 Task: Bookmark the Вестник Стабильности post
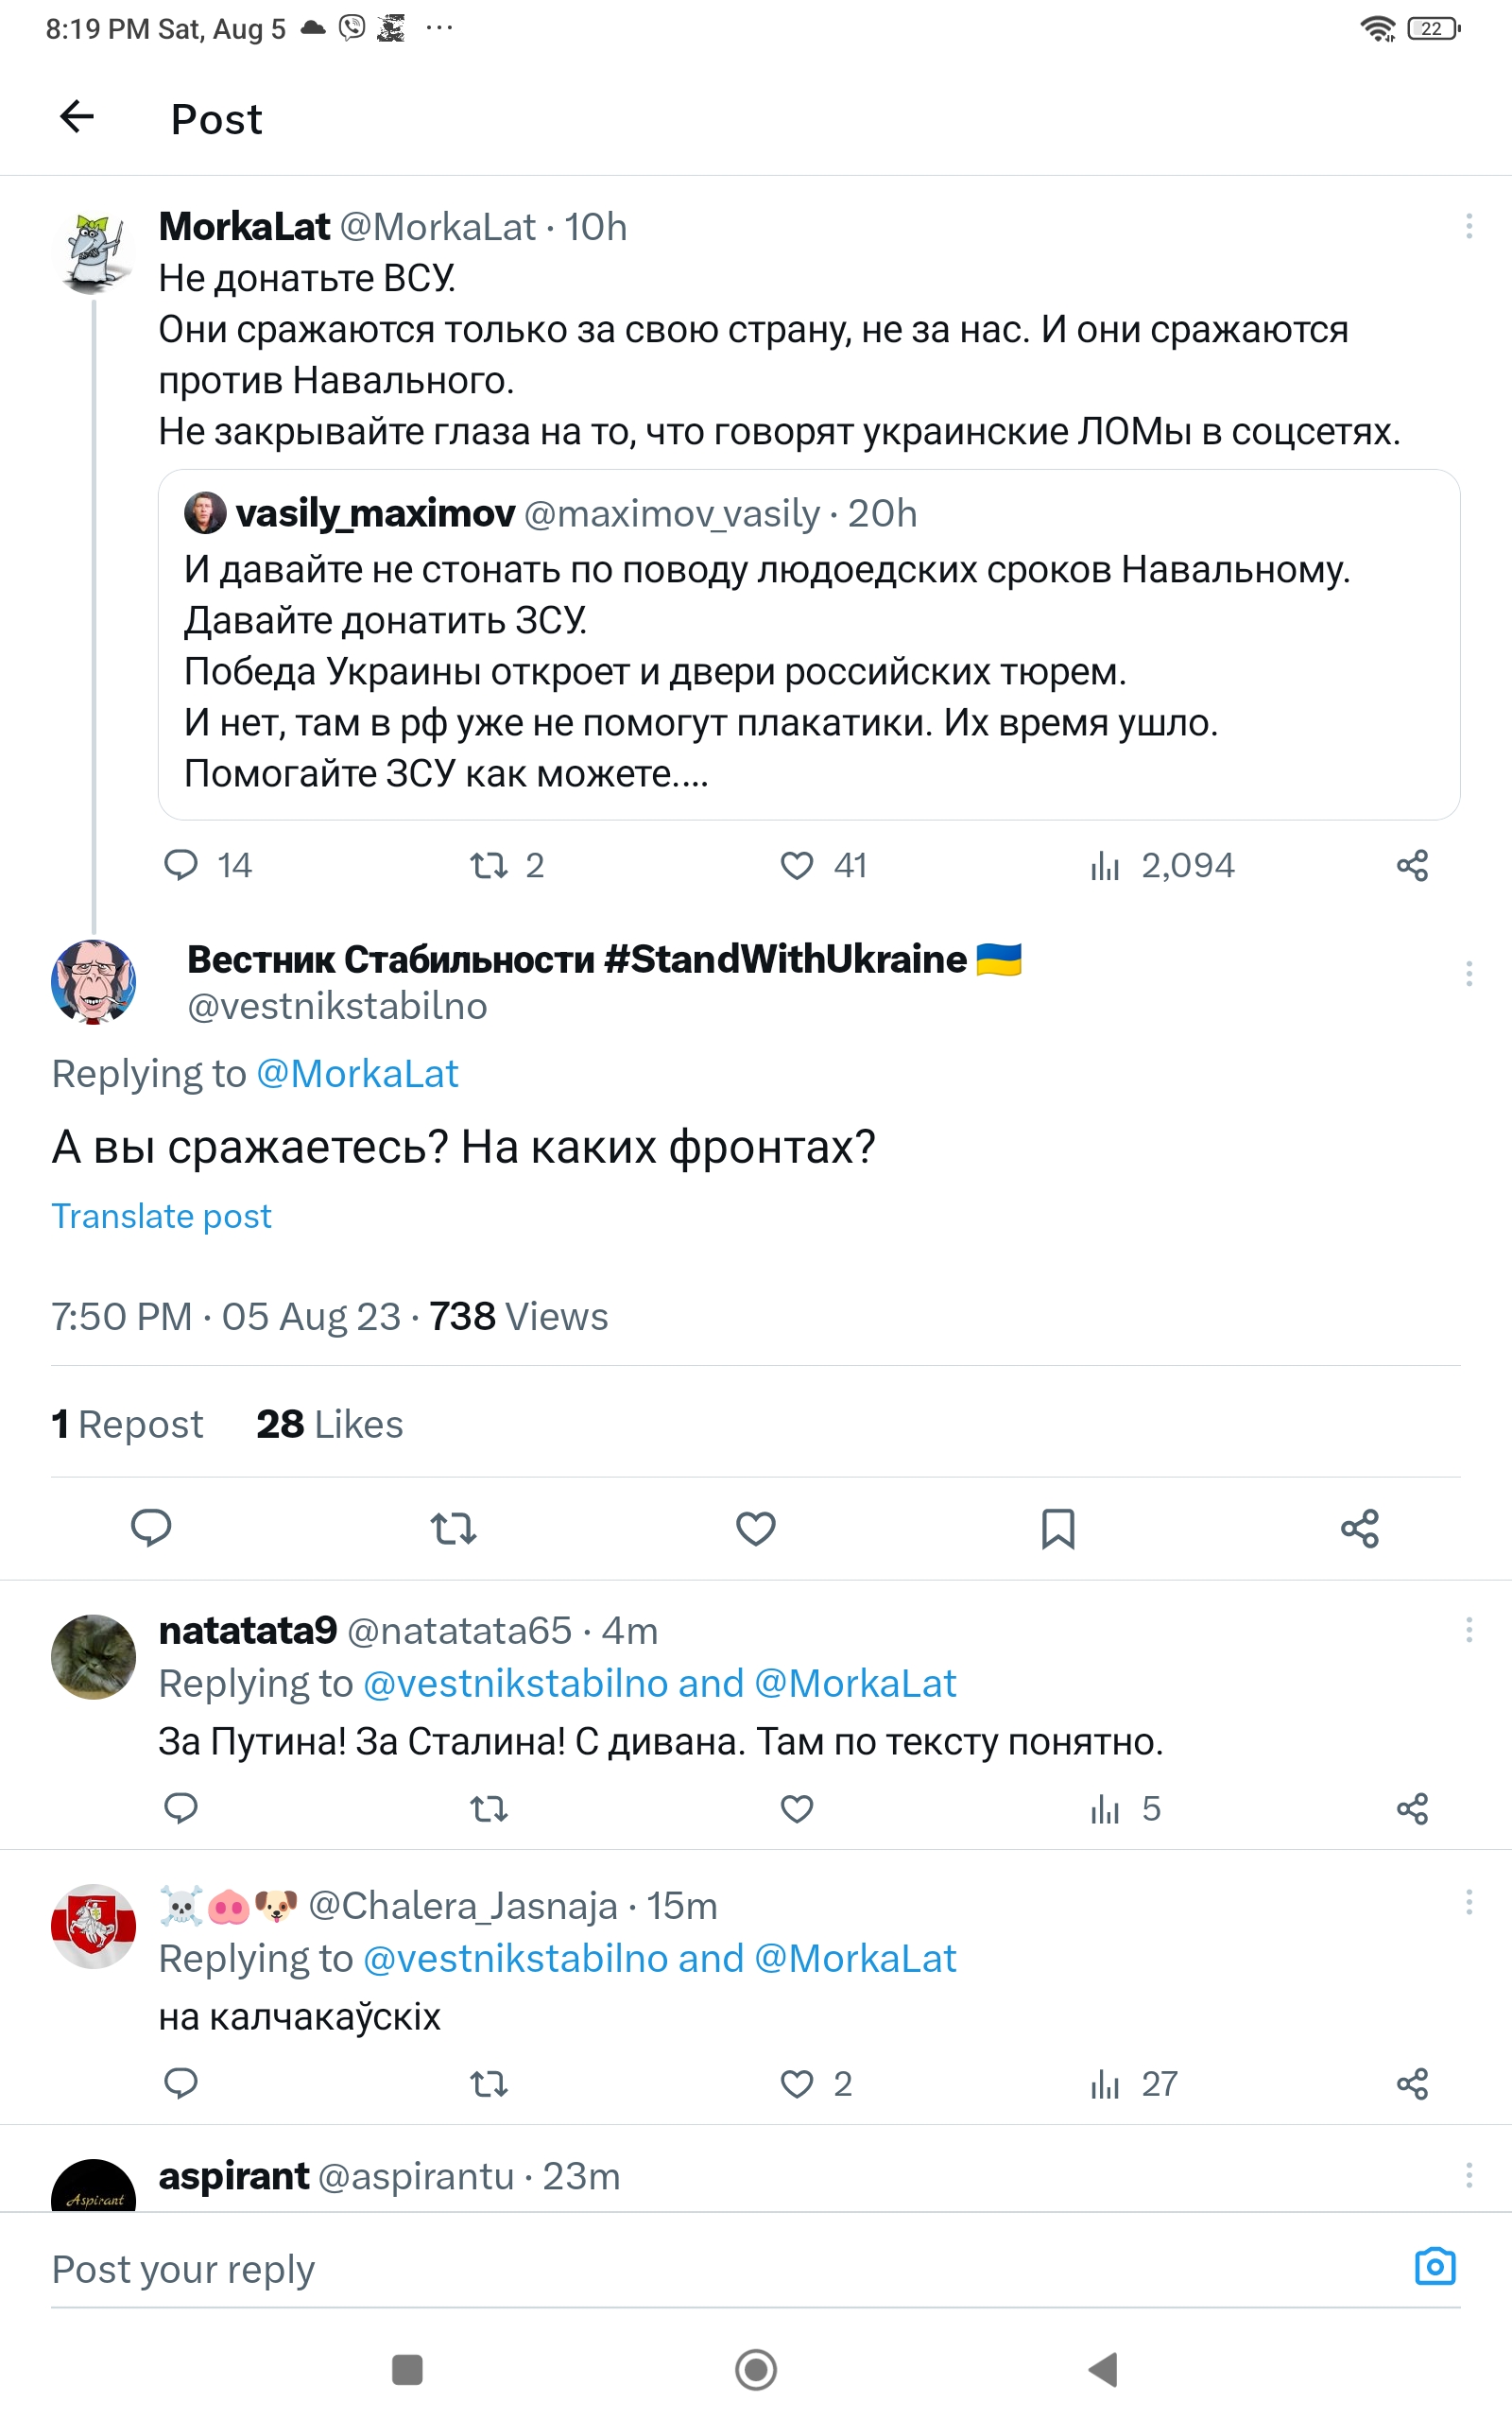click(x=1058, y=1528)
